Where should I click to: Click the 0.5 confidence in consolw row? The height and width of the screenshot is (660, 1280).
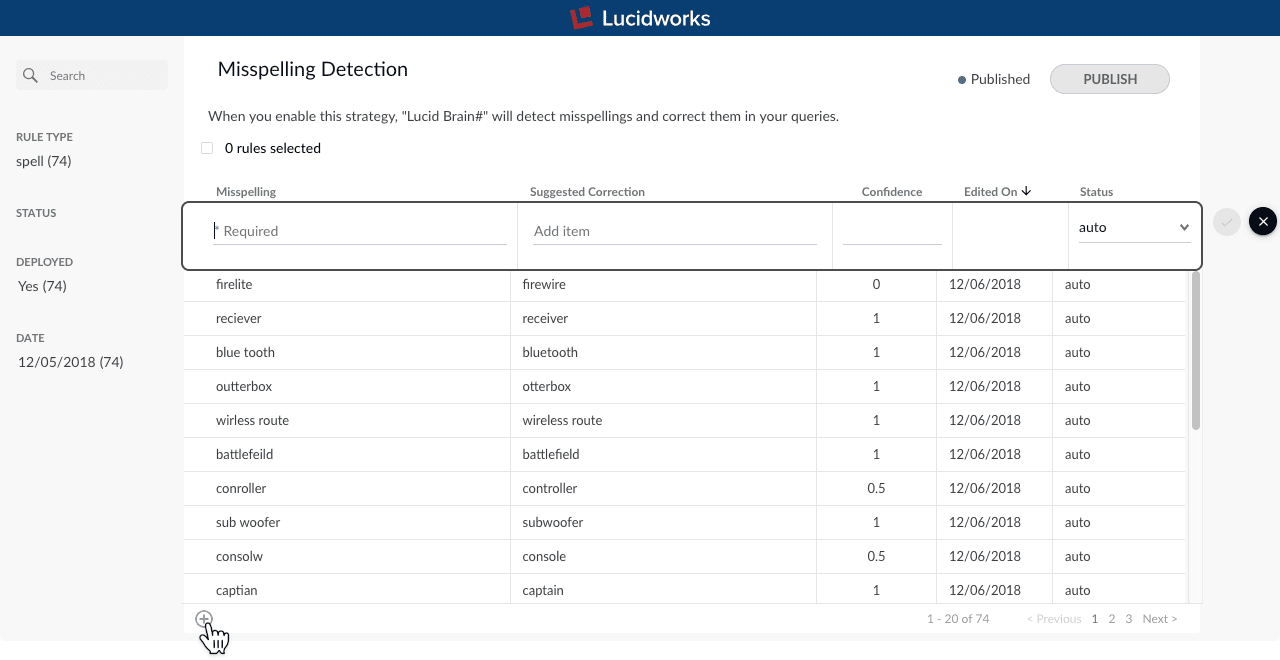877,557
